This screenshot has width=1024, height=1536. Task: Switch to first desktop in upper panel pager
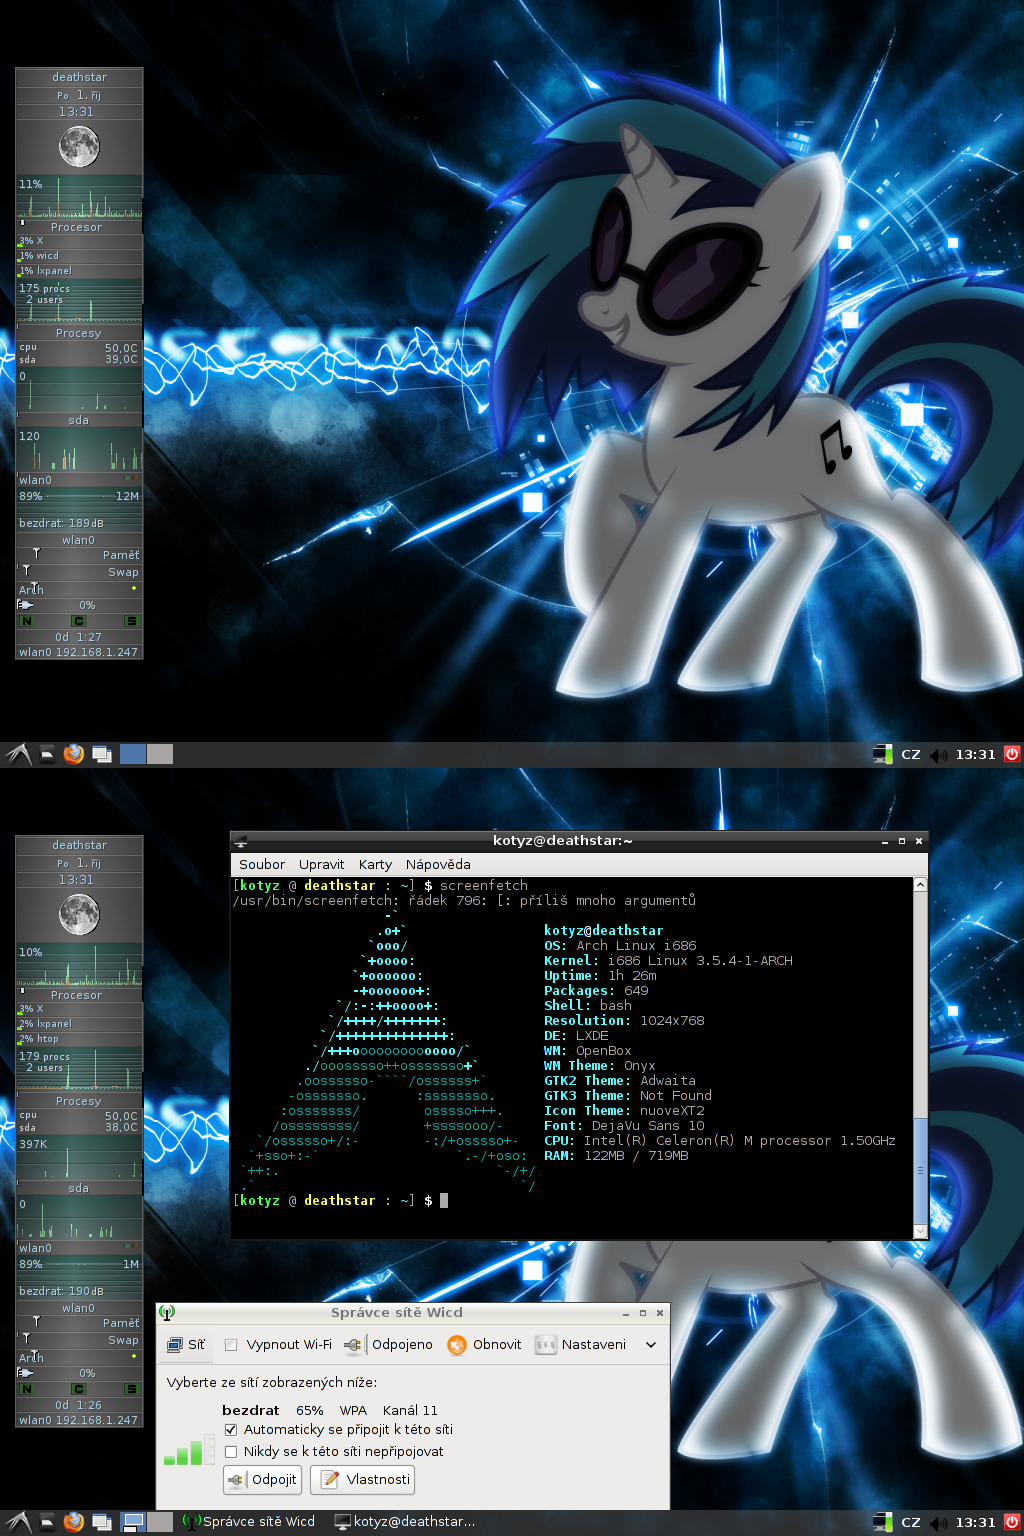pyautogui.click(x=133, y=754)
